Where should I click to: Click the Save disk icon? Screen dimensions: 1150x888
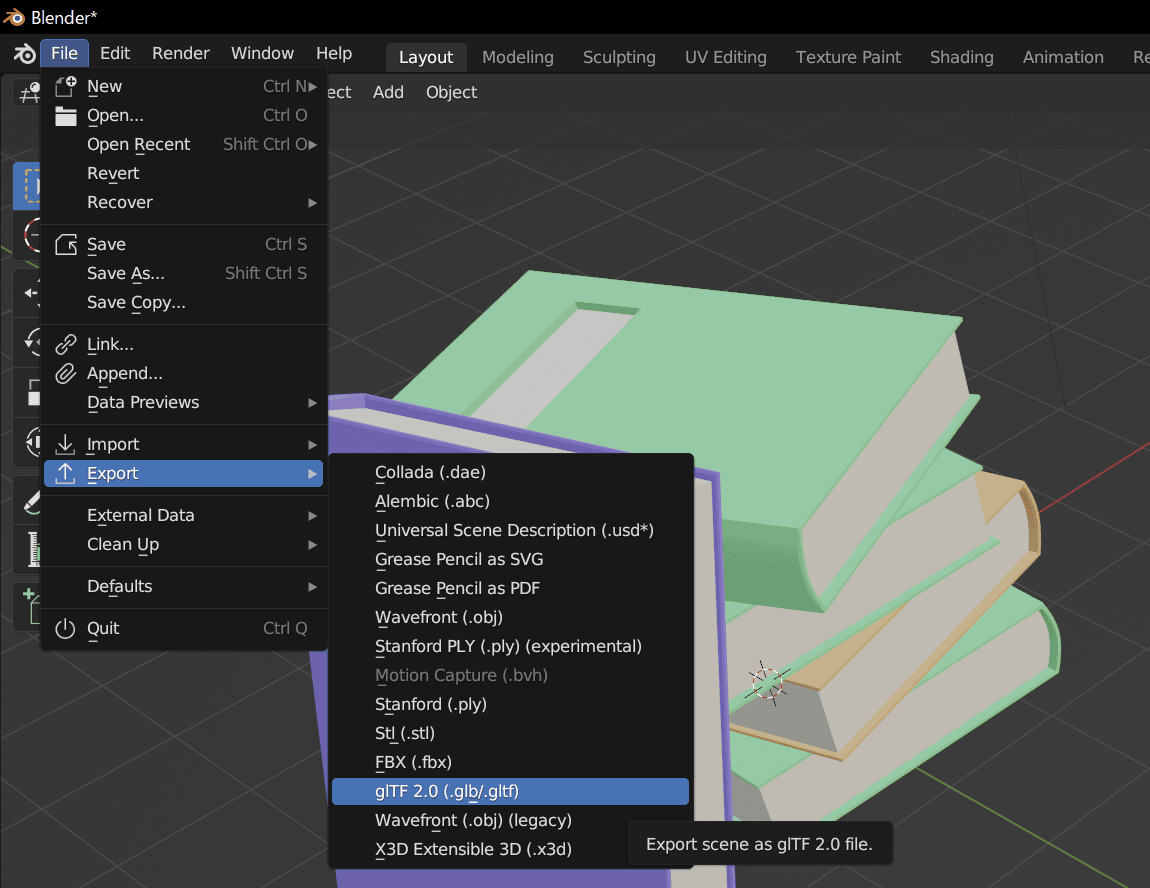coord(66,244)
